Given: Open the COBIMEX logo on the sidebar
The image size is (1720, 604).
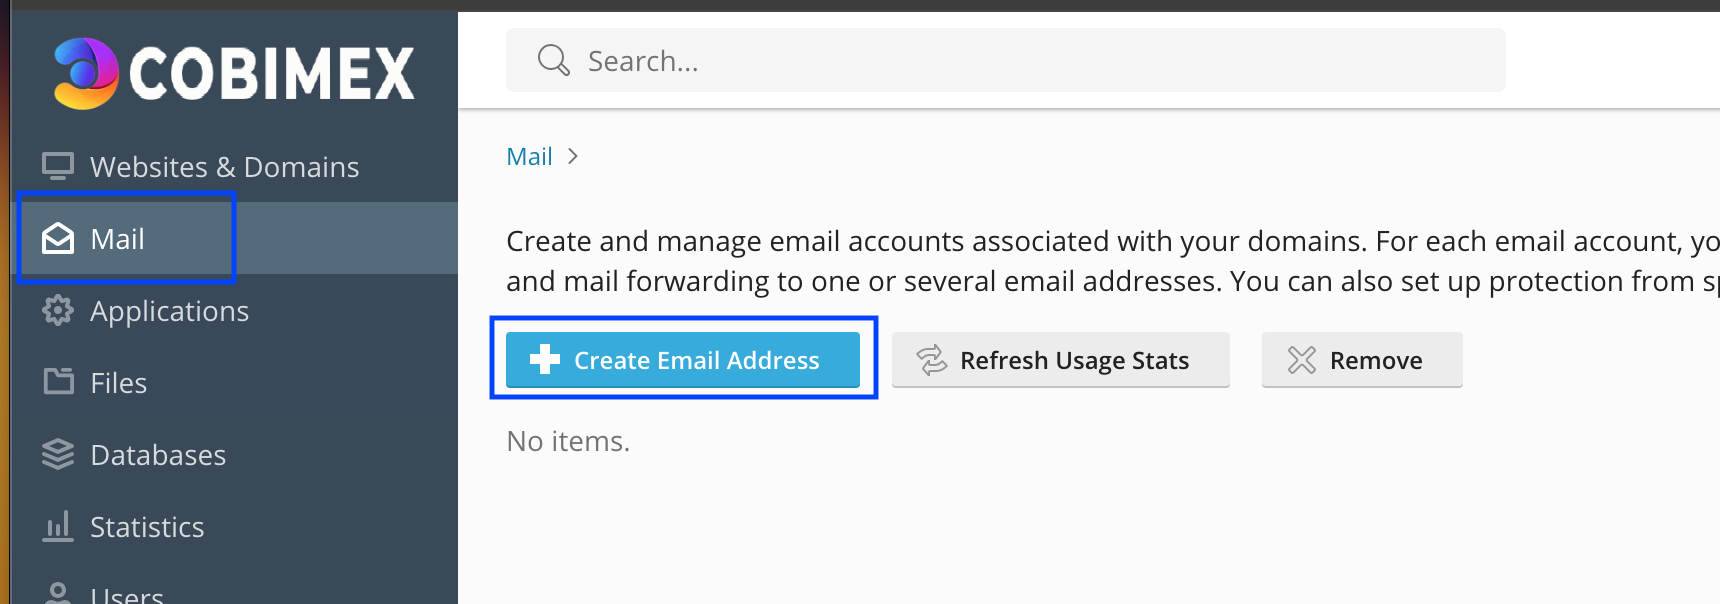Looking at the screenshot, I should pos(235,70).
